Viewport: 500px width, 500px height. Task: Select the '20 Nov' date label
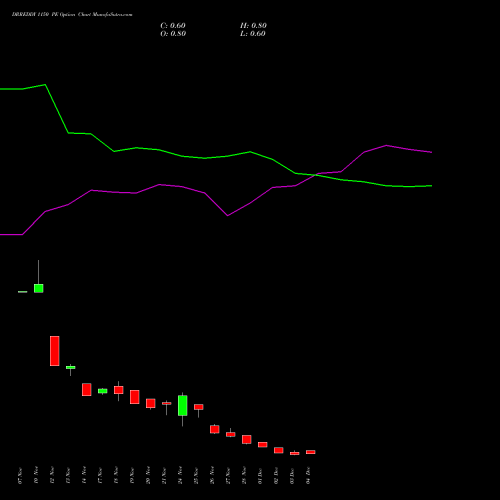pyautogui.click(x=148, y=475)
